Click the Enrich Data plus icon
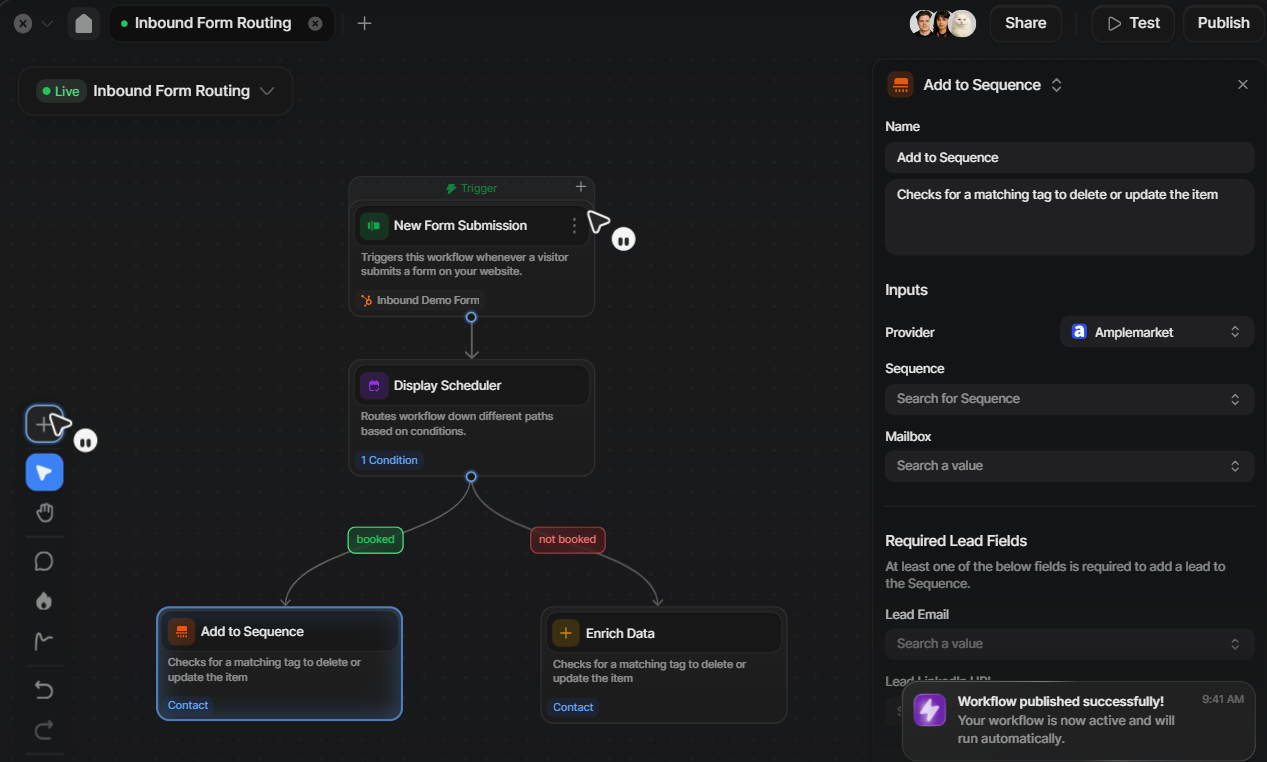Image resolution: width=1267 pixels, height=762 pixels. (566, 633)
